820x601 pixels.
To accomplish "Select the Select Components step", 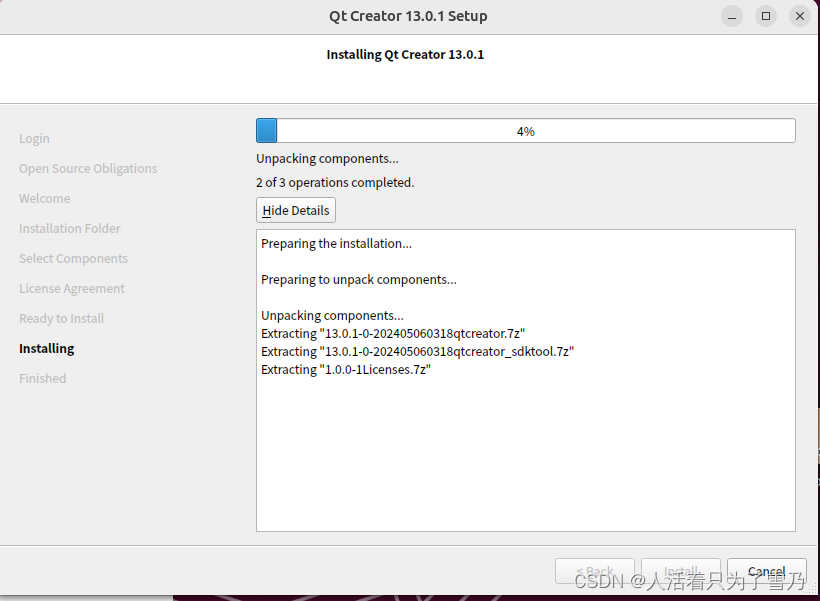I will coord(73,258).
